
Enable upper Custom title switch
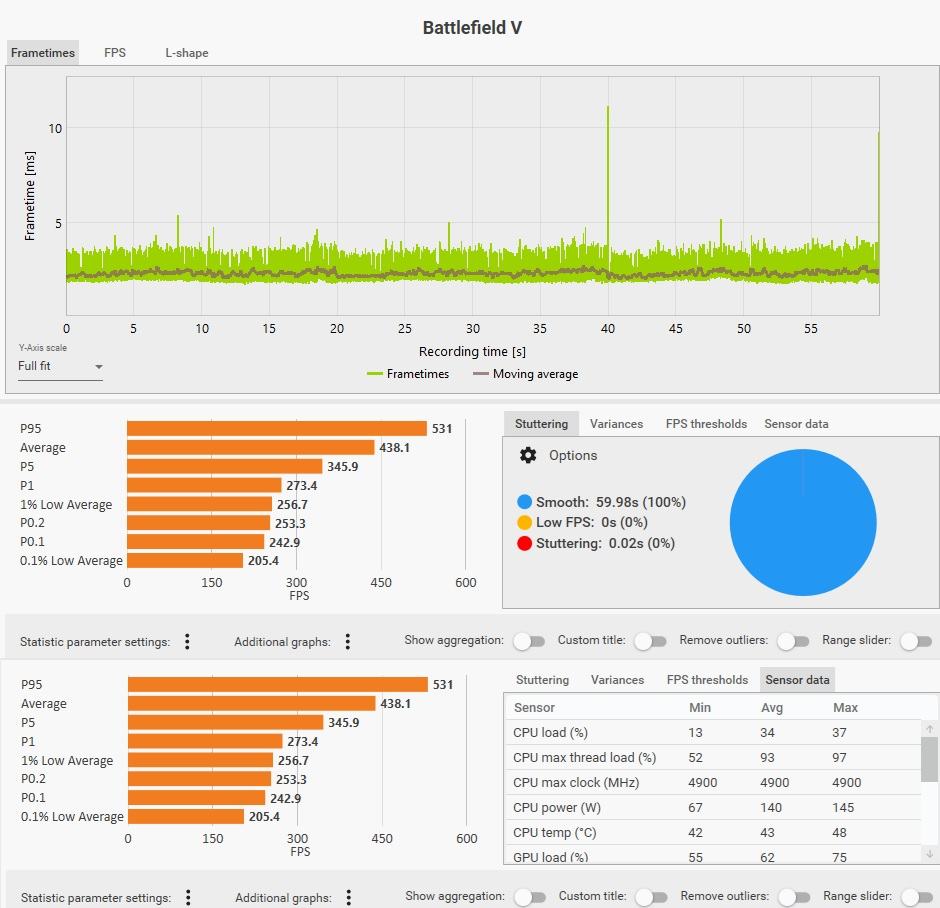pos(650,641)
